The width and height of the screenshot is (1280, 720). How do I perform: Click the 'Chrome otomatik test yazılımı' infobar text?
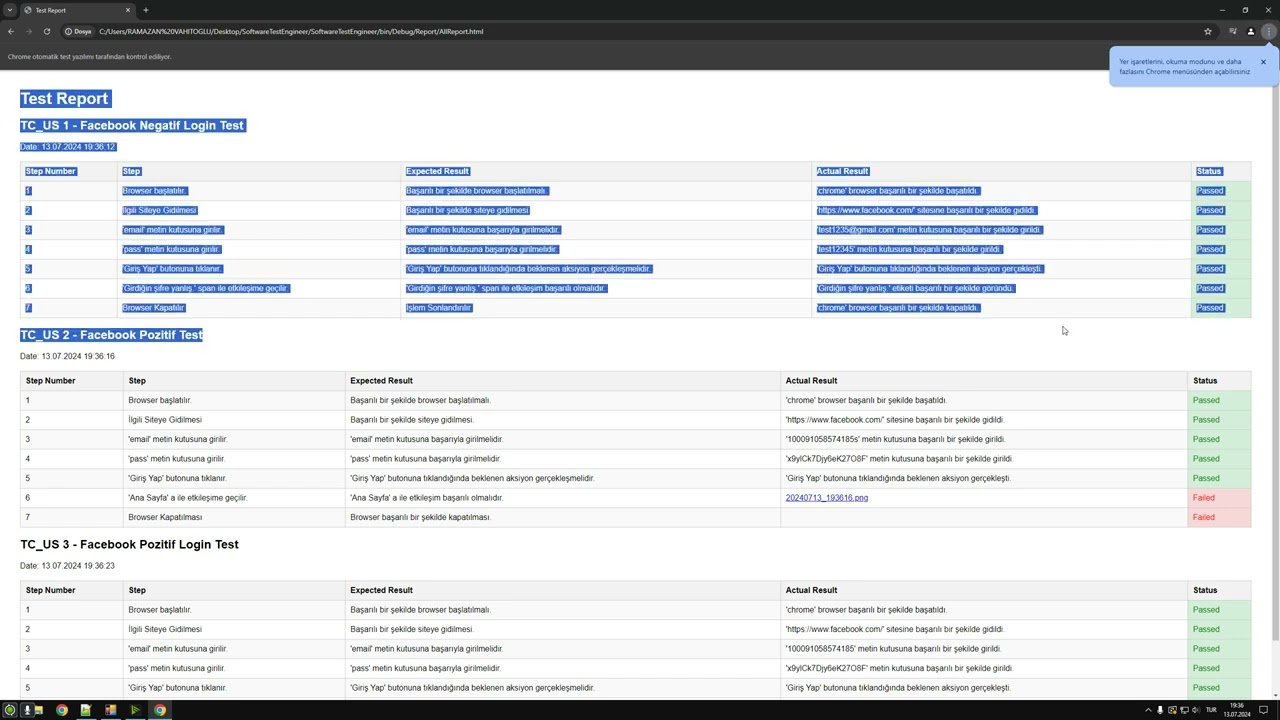coord(90,57)
